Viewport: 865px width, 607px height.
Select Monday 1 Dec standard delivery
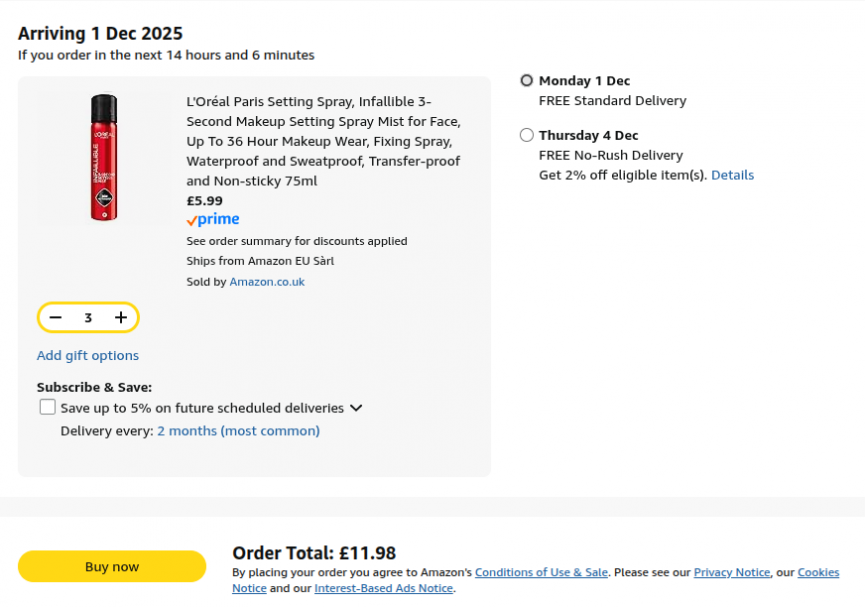click(x=527, y=81)
